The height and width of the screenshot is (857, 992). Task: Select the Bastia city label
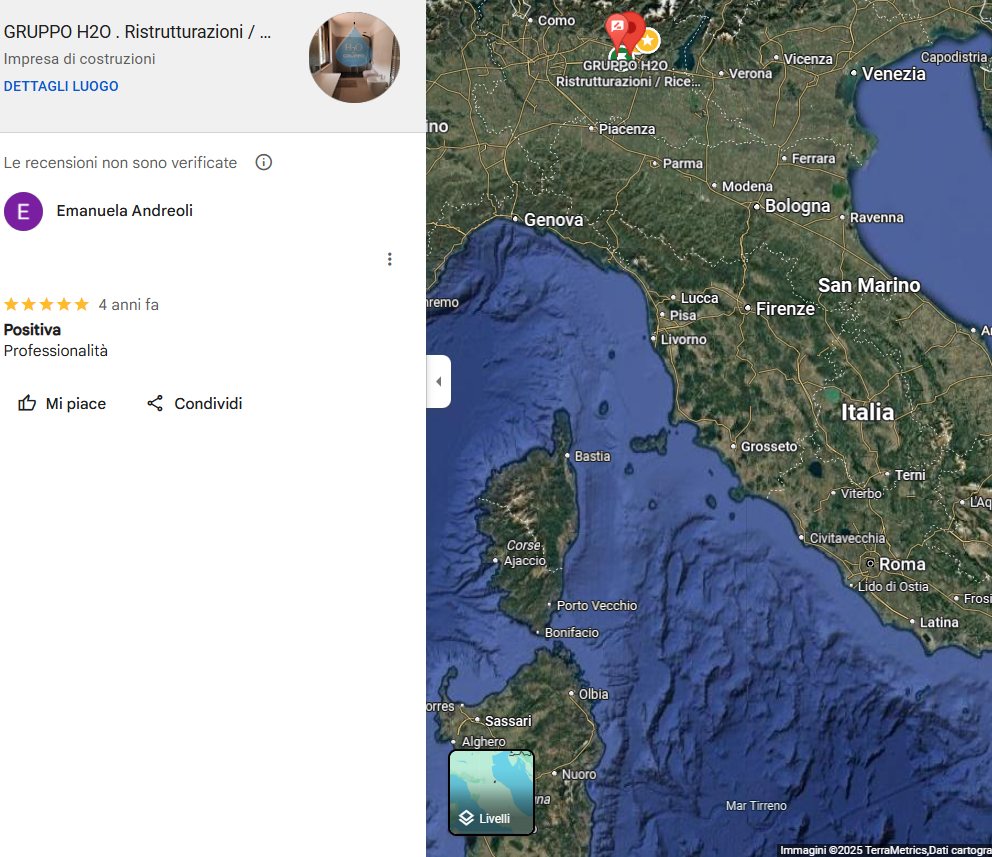pyautogui.click(x=592, y=456)
